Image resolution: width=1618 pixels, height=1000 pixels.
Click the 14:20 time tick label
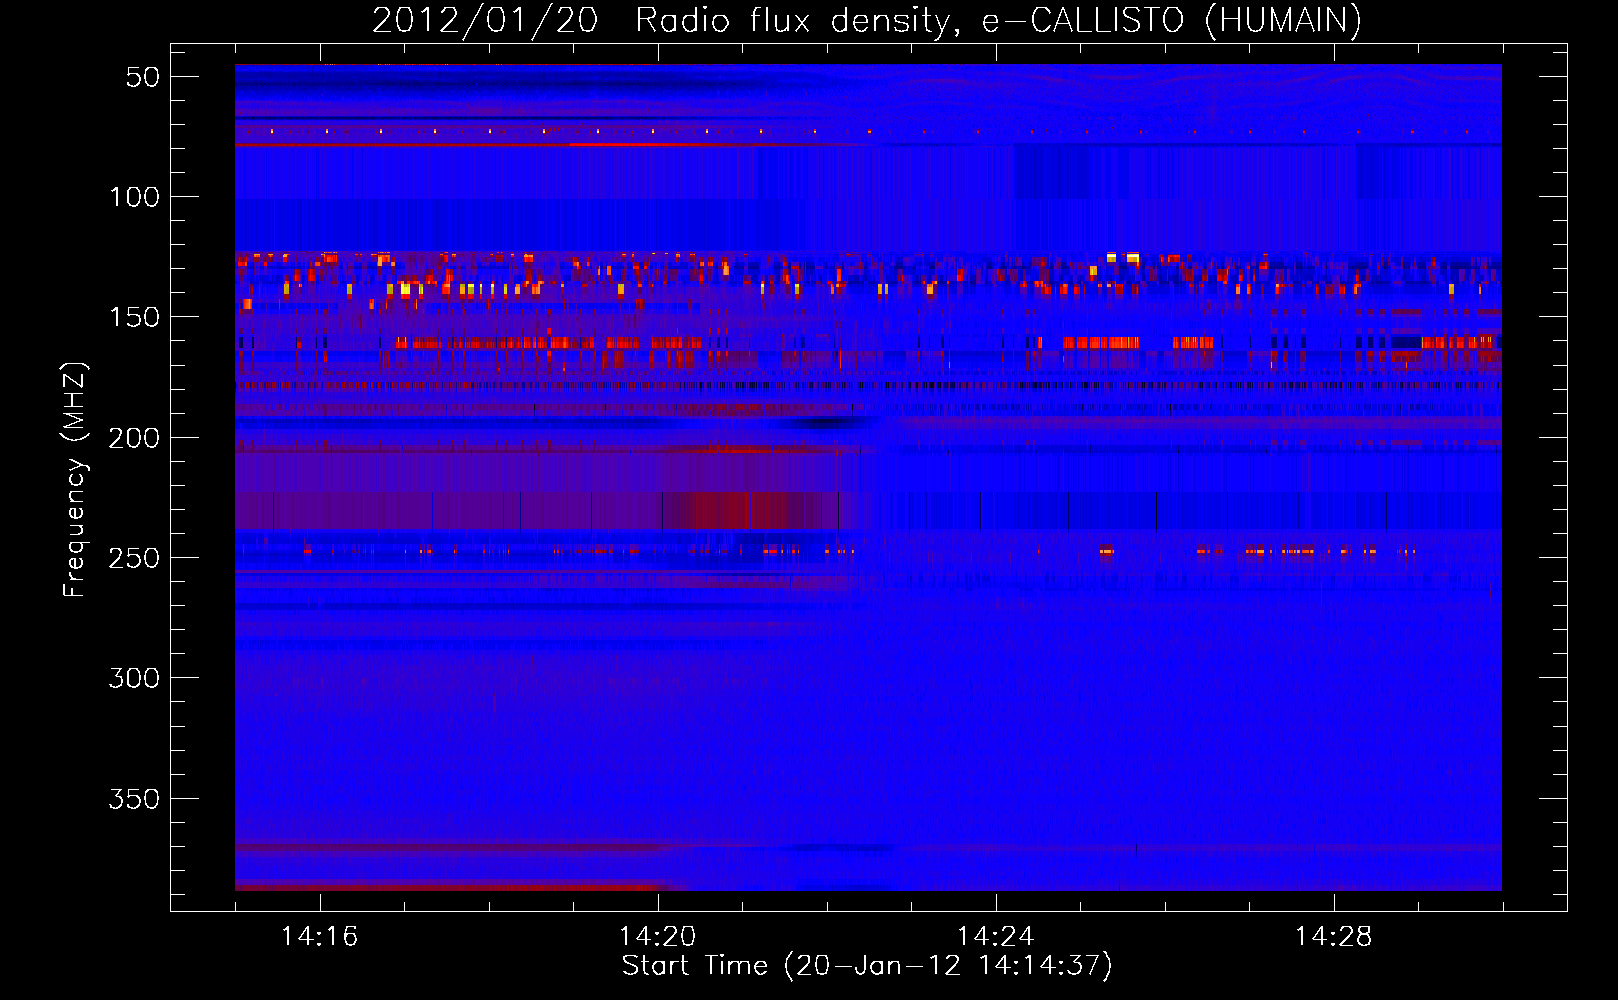tap(657, 936)
